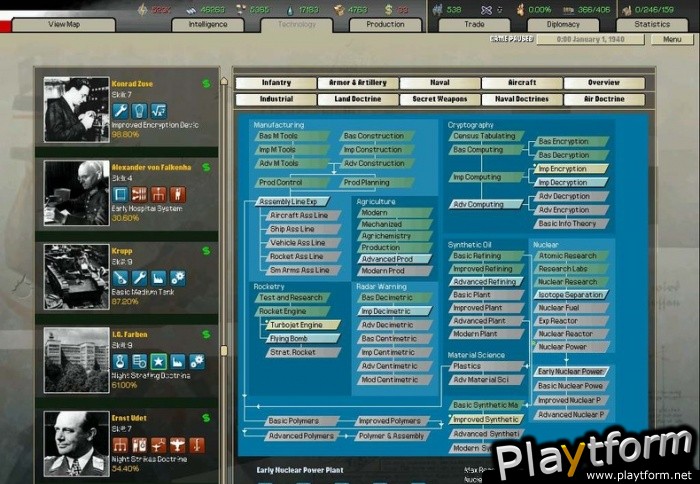Screen dimensions: 700x484
Task: Select the Imp Encryption technology
Action: 571,169
